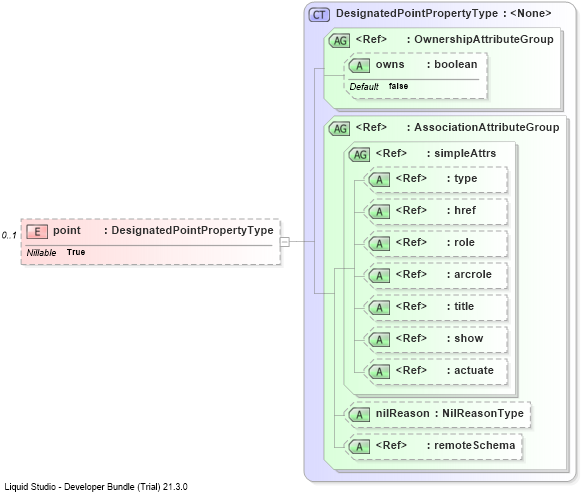Click the A icon of actuate attribute

379,372
